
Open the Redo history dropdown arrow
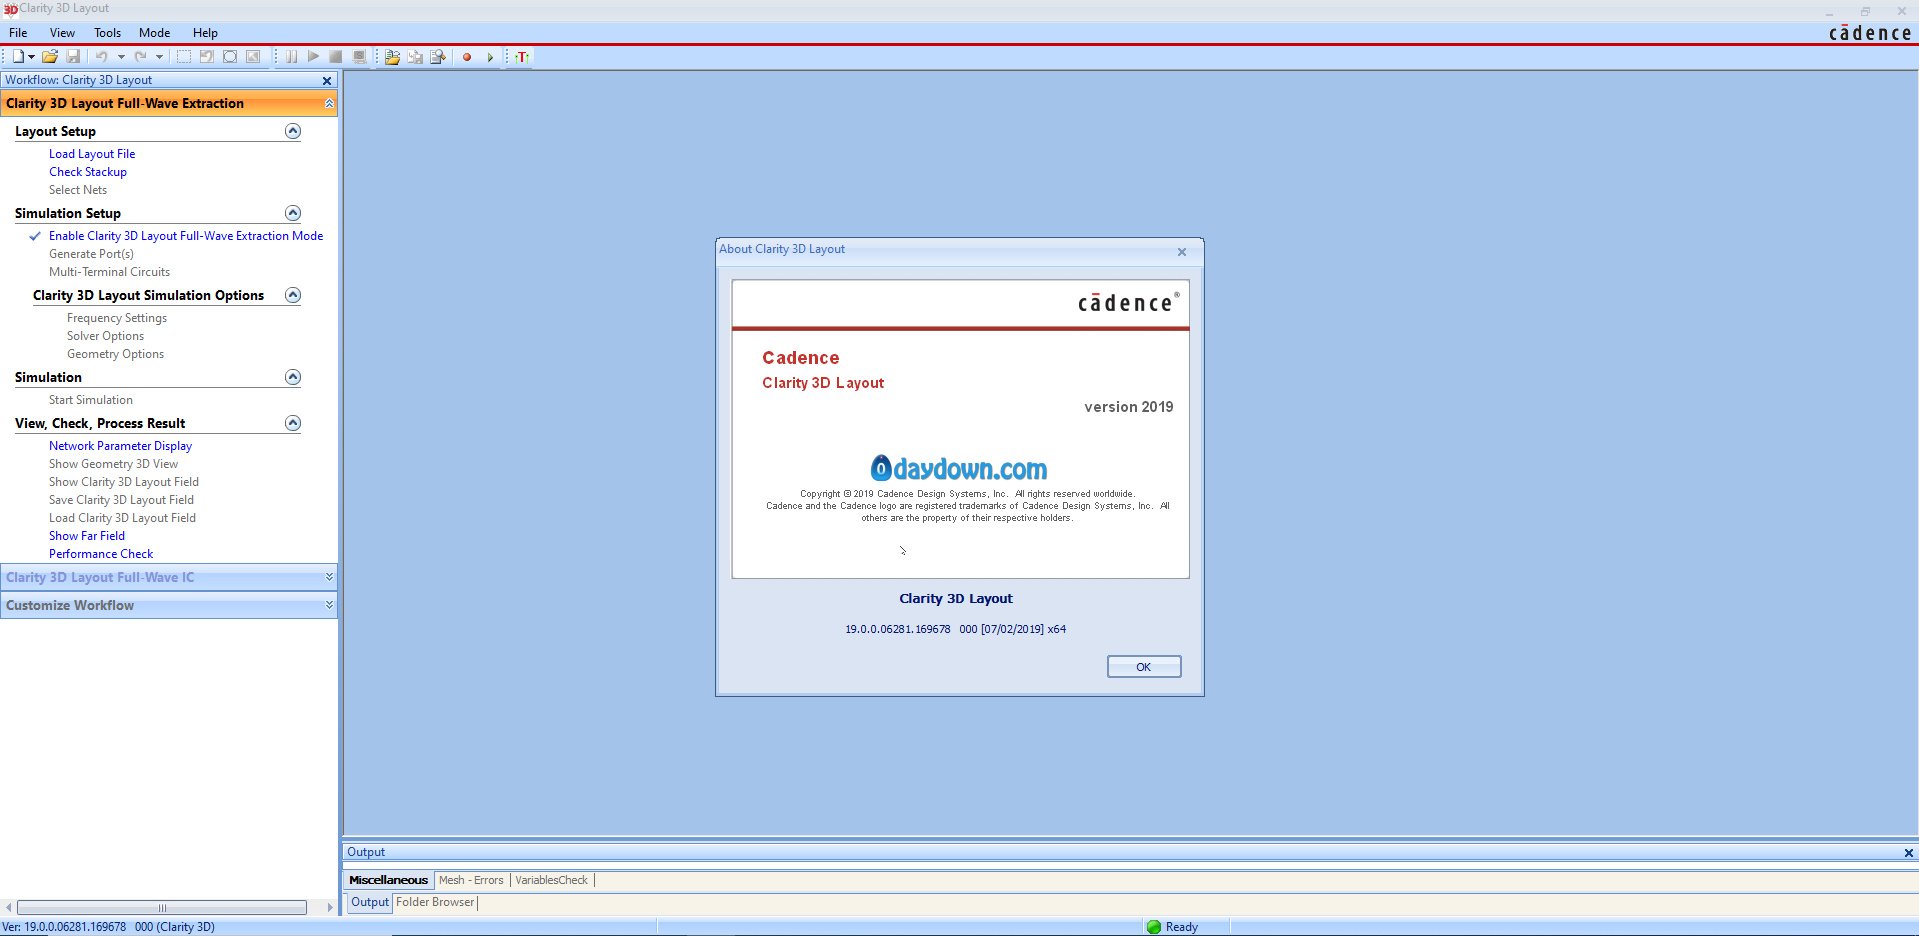coord(159,57)
